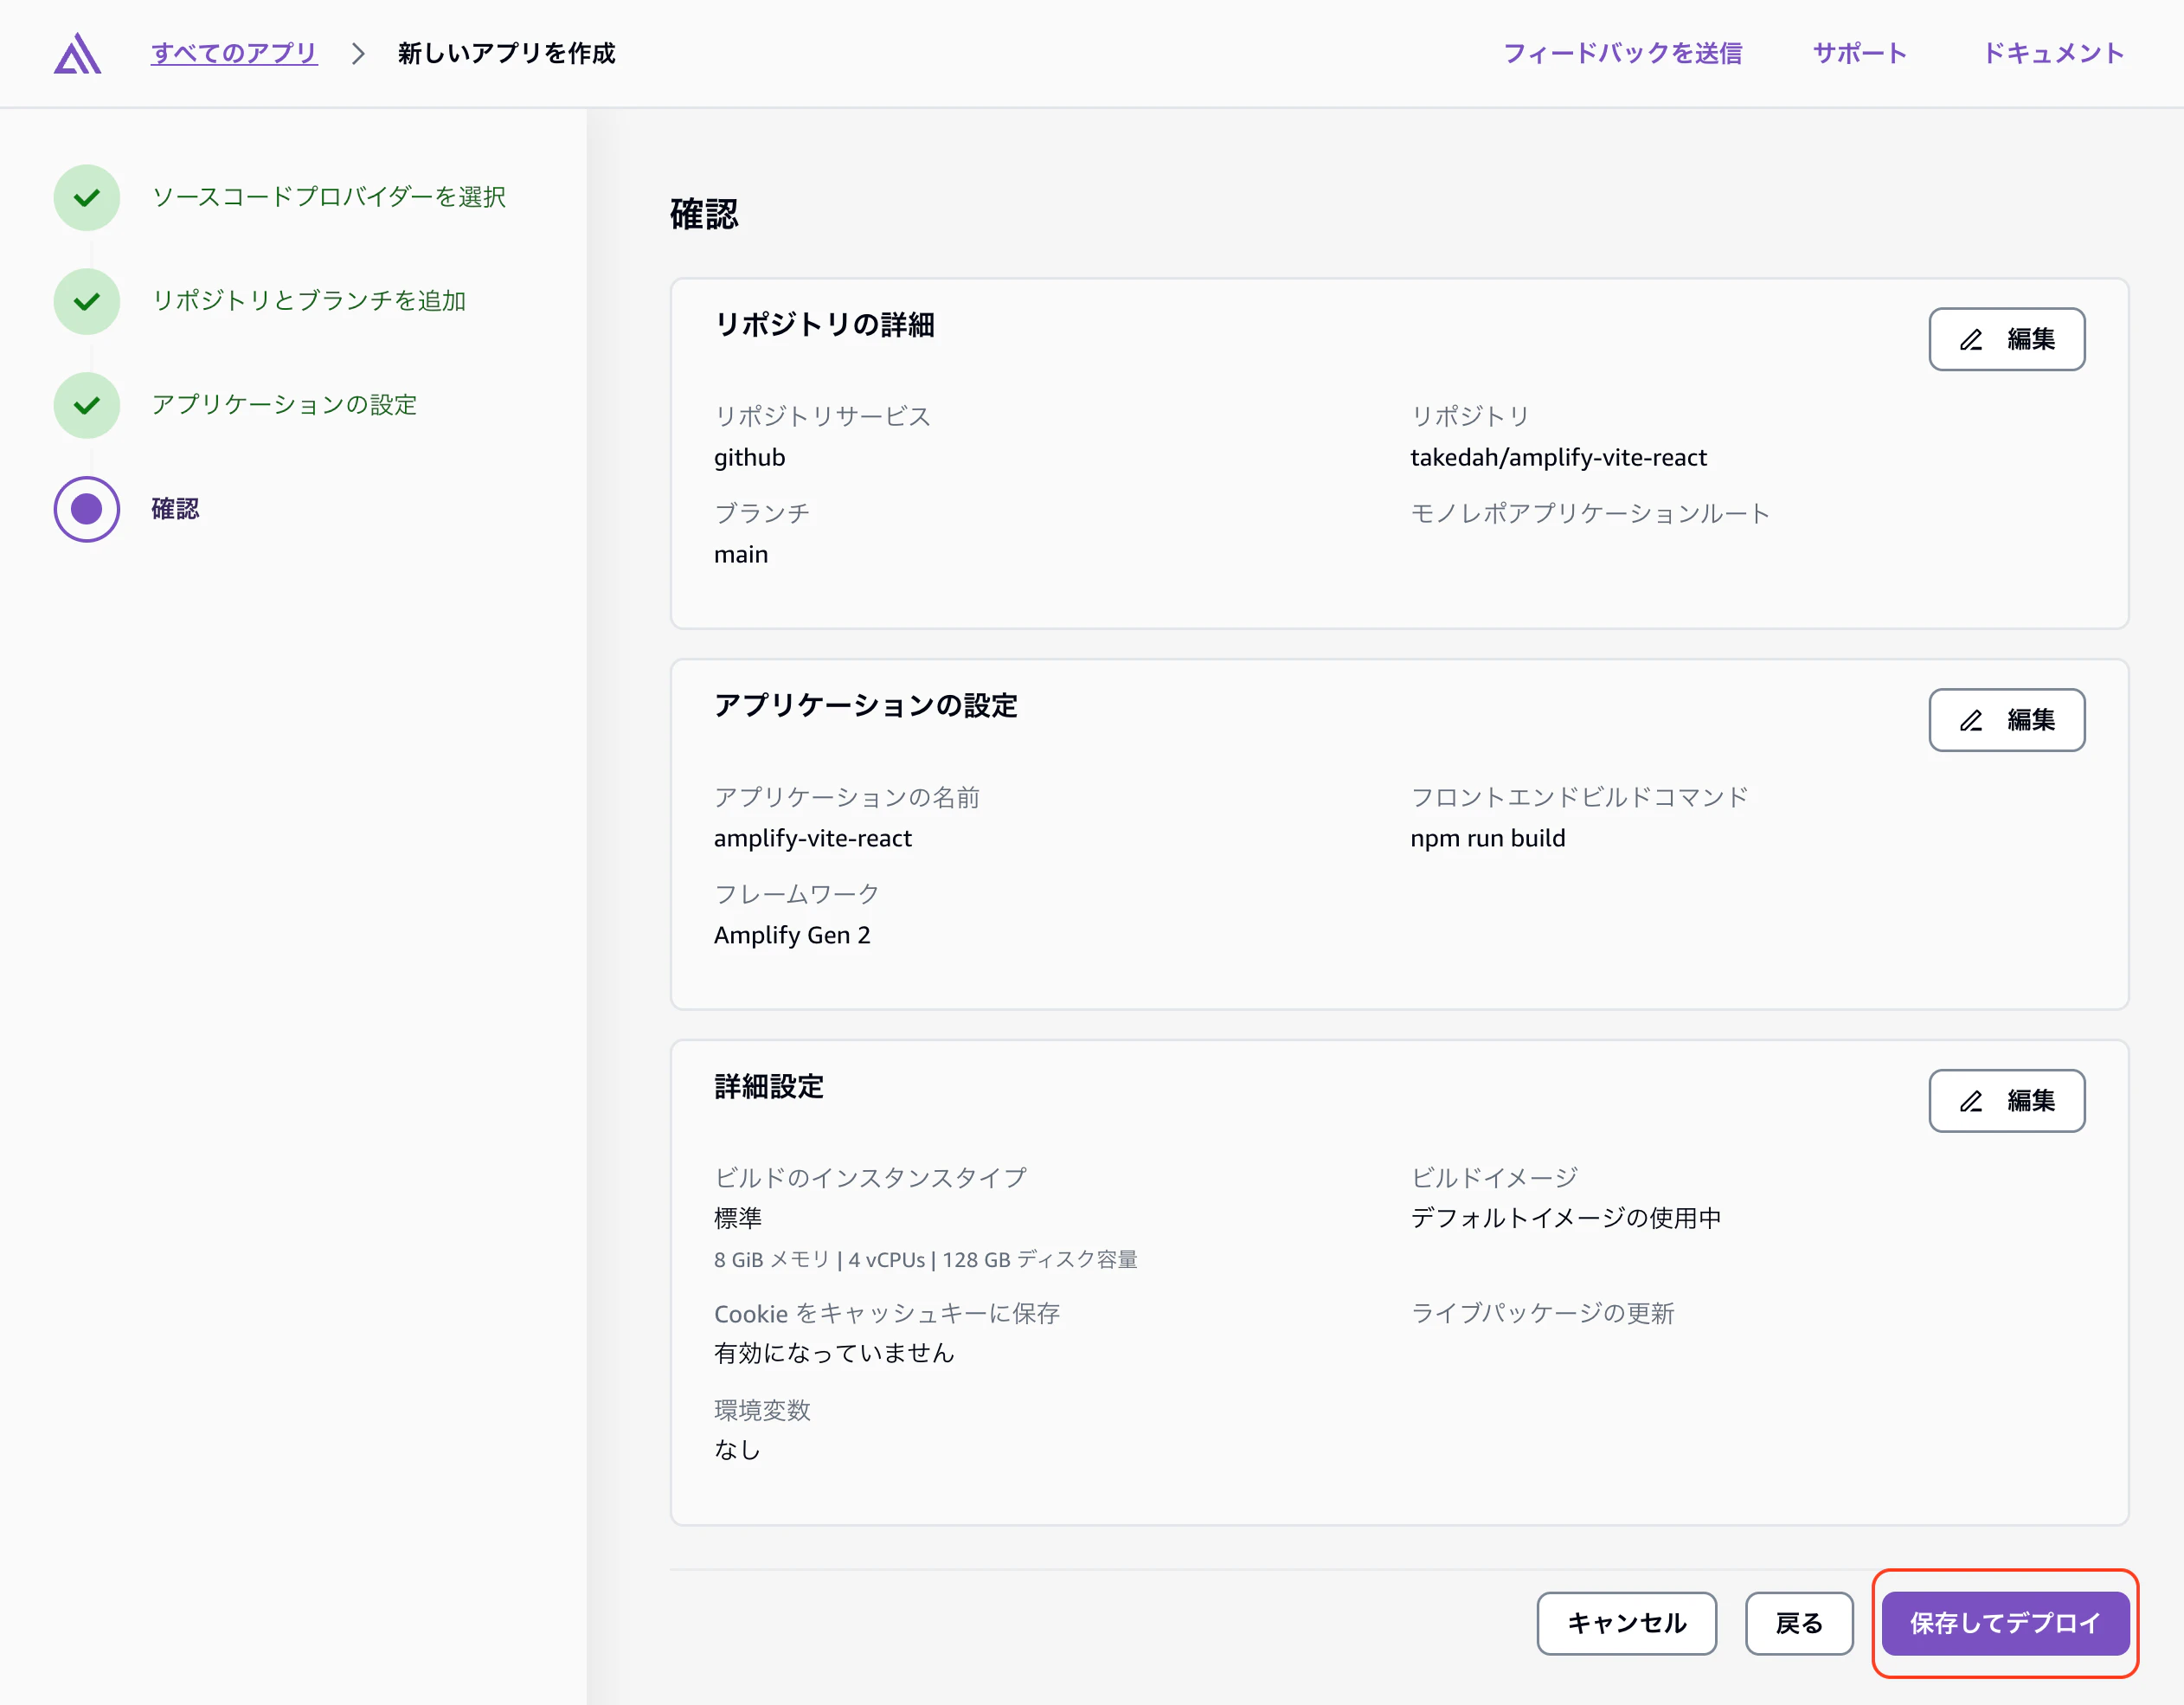Click the github repository service value
2184x1705 pixels.
click(x=749, y=458)
